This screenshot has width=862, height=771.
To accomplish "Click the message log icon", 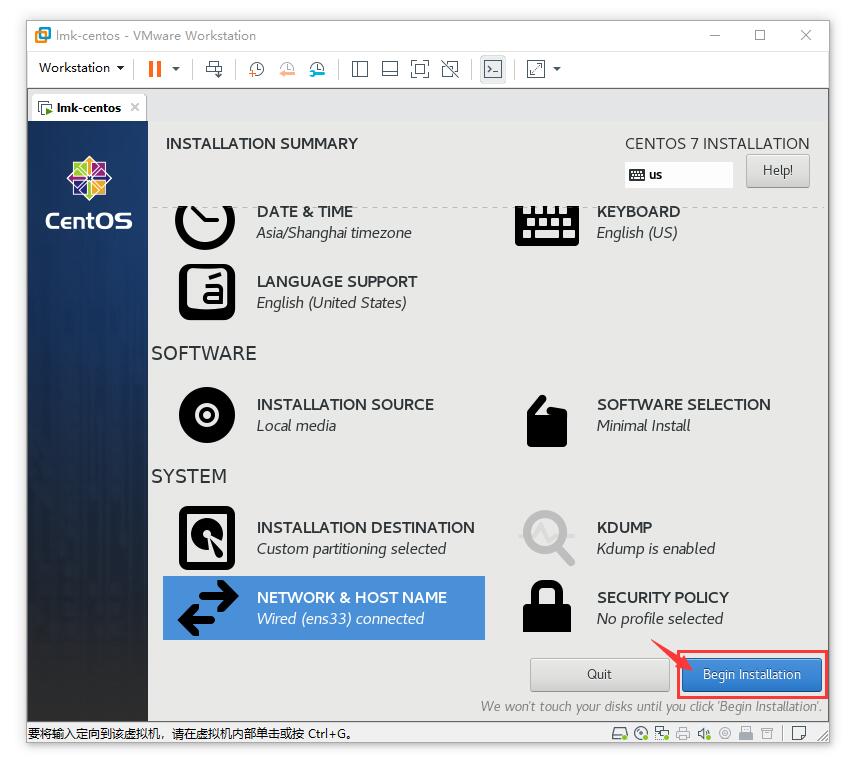I will click(x=799, y=734).
